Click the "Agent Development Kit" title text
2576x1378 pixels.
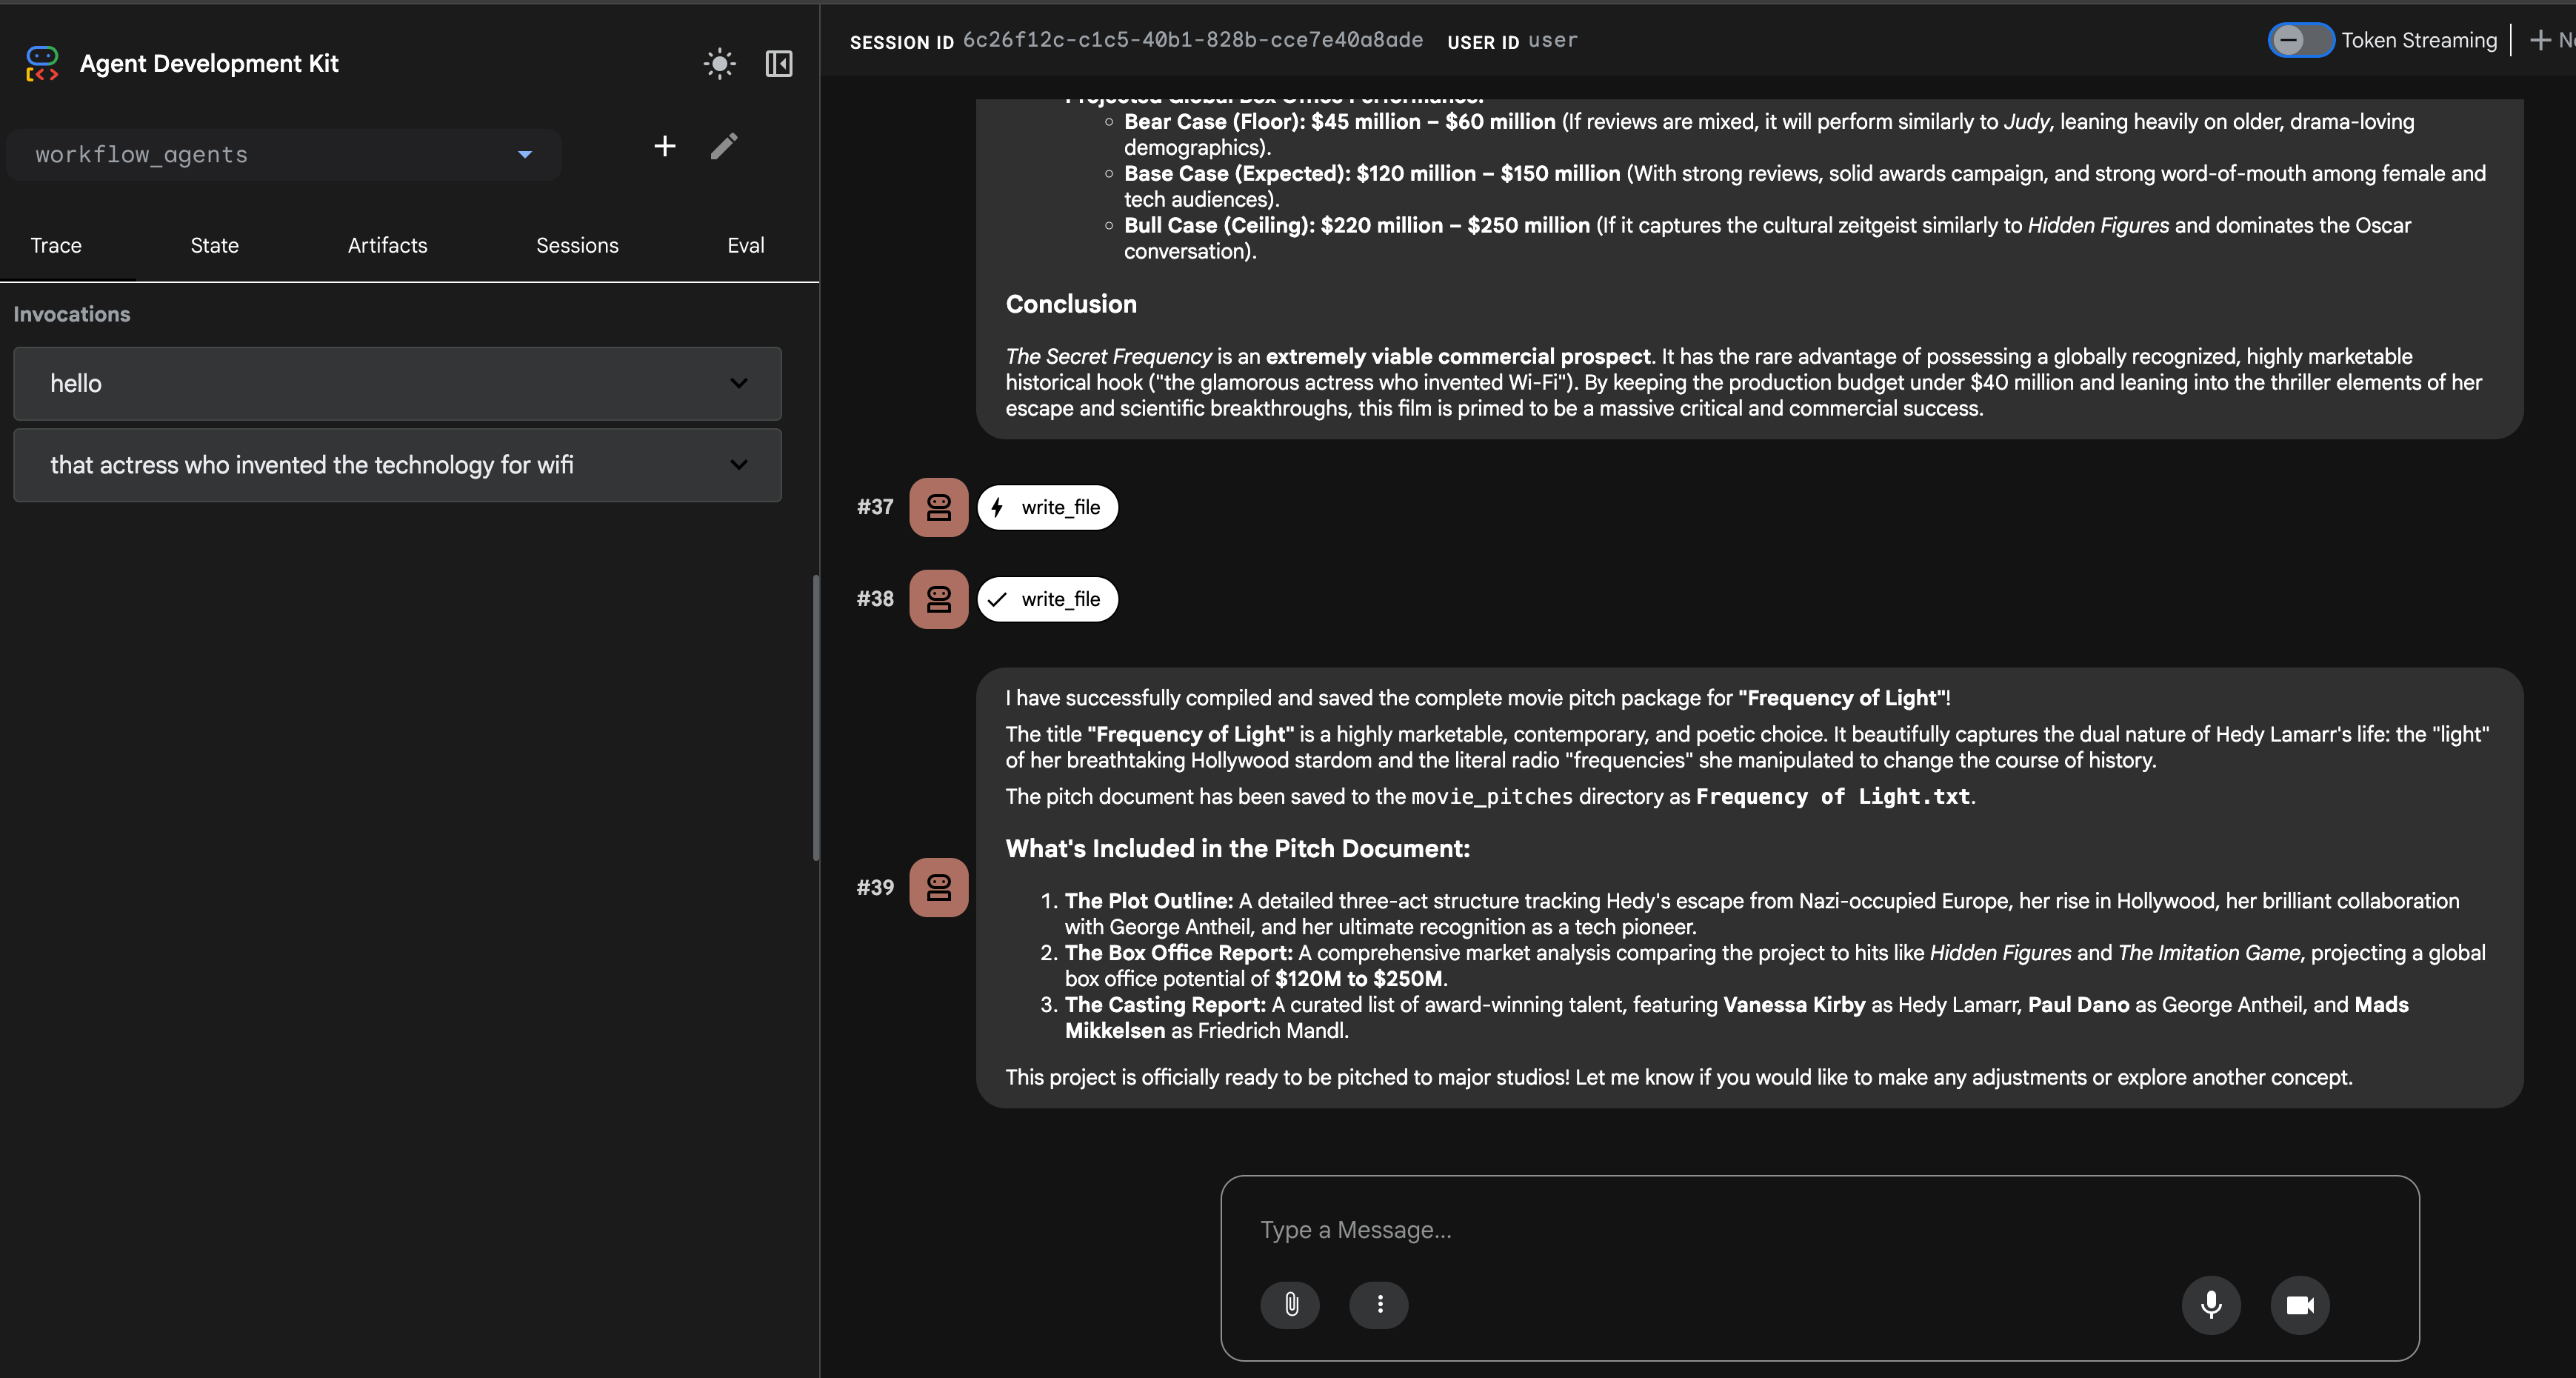pyautogui.click(x=209, y=63)
